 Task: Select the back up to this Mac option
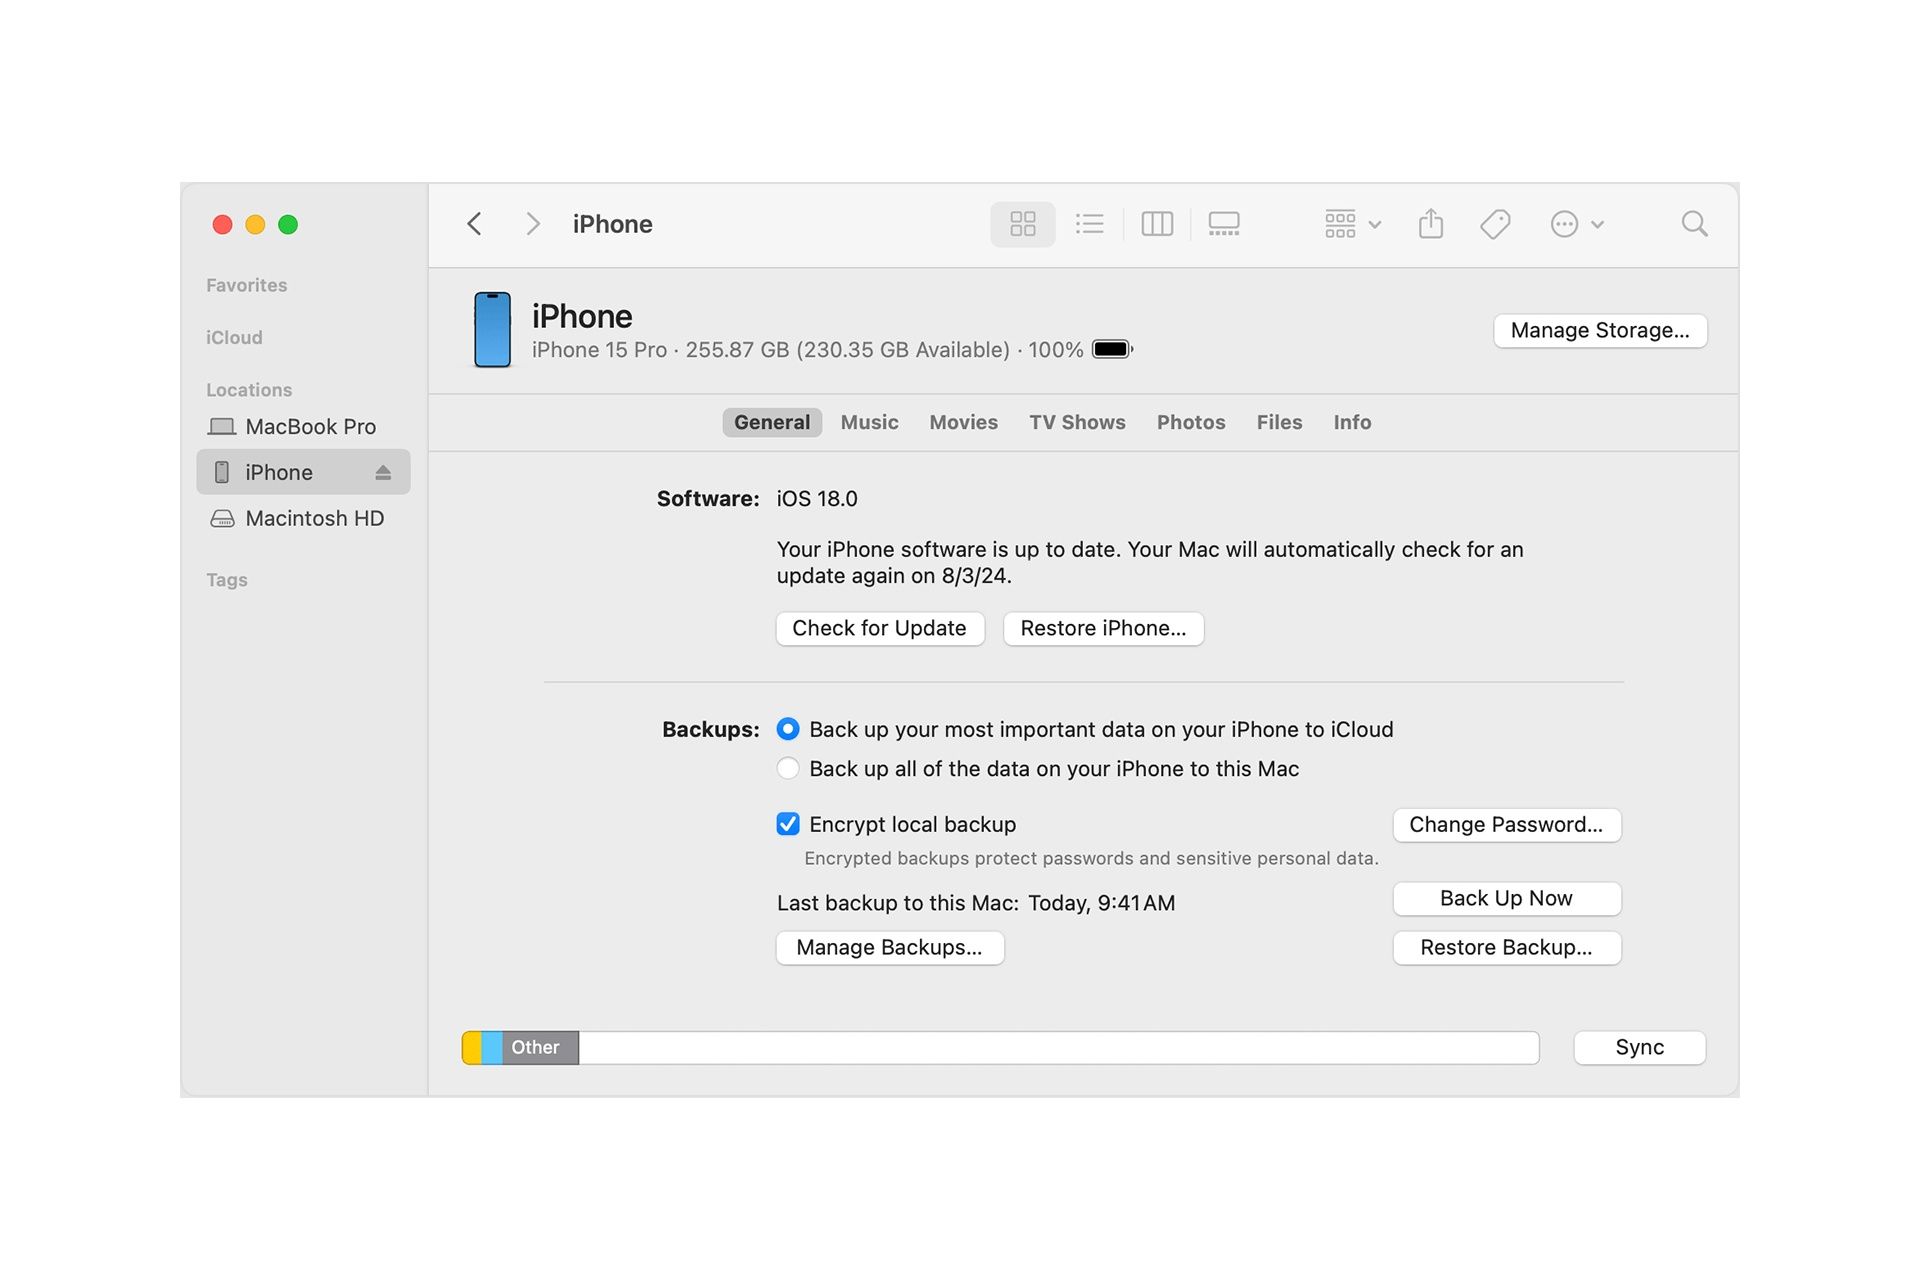788,768
